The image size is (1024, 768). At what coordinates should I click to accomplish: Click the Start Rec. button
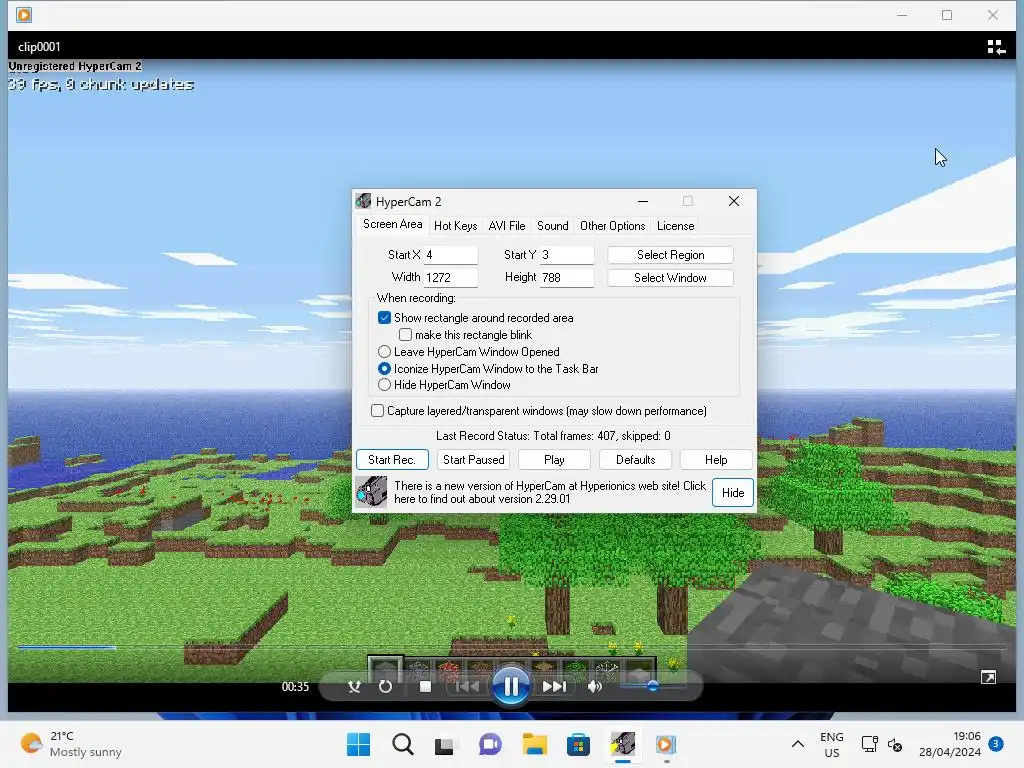pyautogui.click(x=392, y=460)
